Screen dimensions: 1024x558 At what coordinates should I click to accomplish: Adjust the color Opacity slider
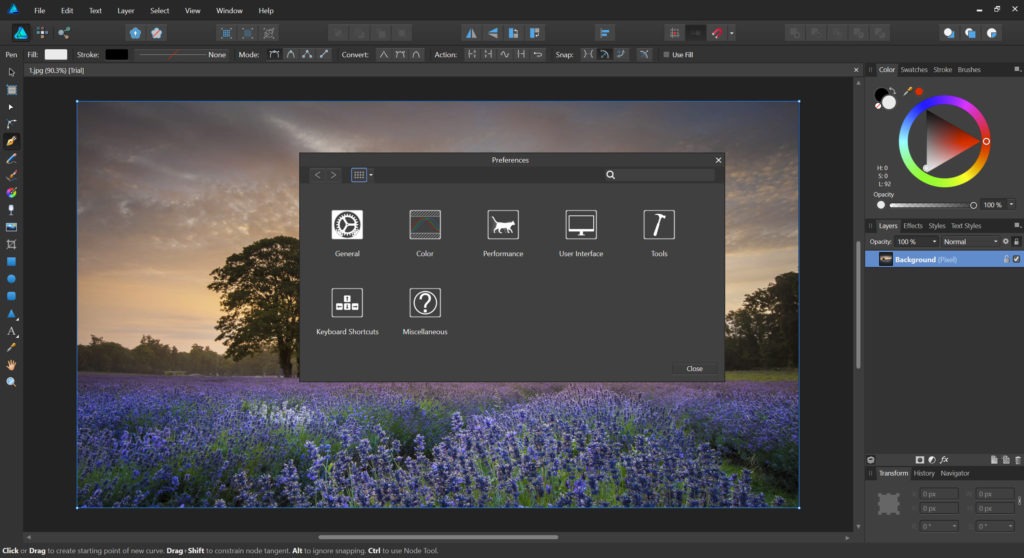pos(931,205)
